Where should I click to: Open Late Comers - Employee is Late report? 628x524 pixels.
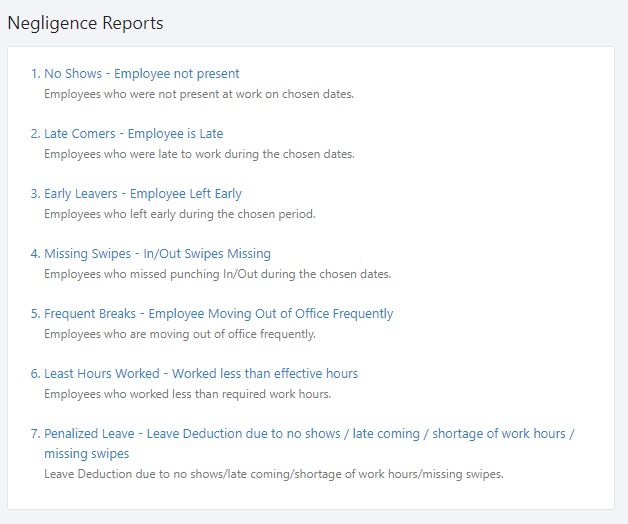pos(127,134)
